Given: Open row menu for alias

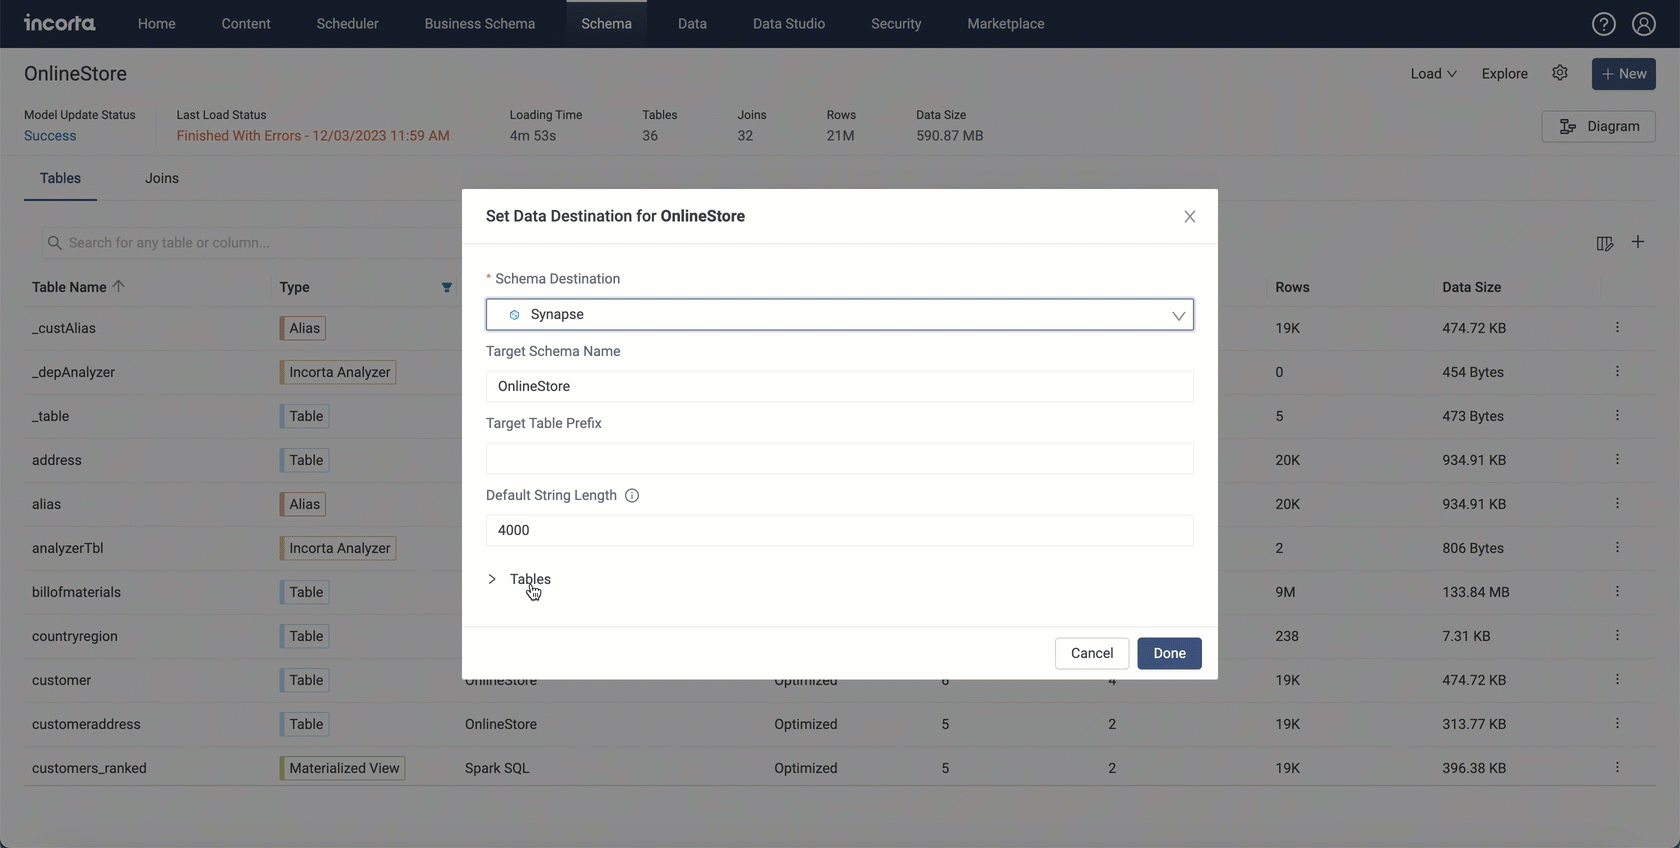Looking at the screenshot, I should [1617, 504].
